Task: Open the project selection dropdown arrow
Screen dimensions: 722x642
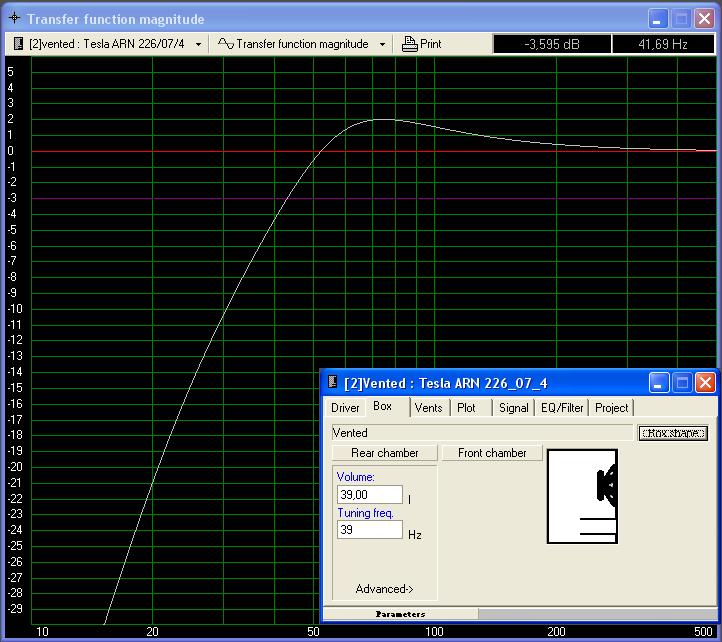Action: (x=198, y=44)
